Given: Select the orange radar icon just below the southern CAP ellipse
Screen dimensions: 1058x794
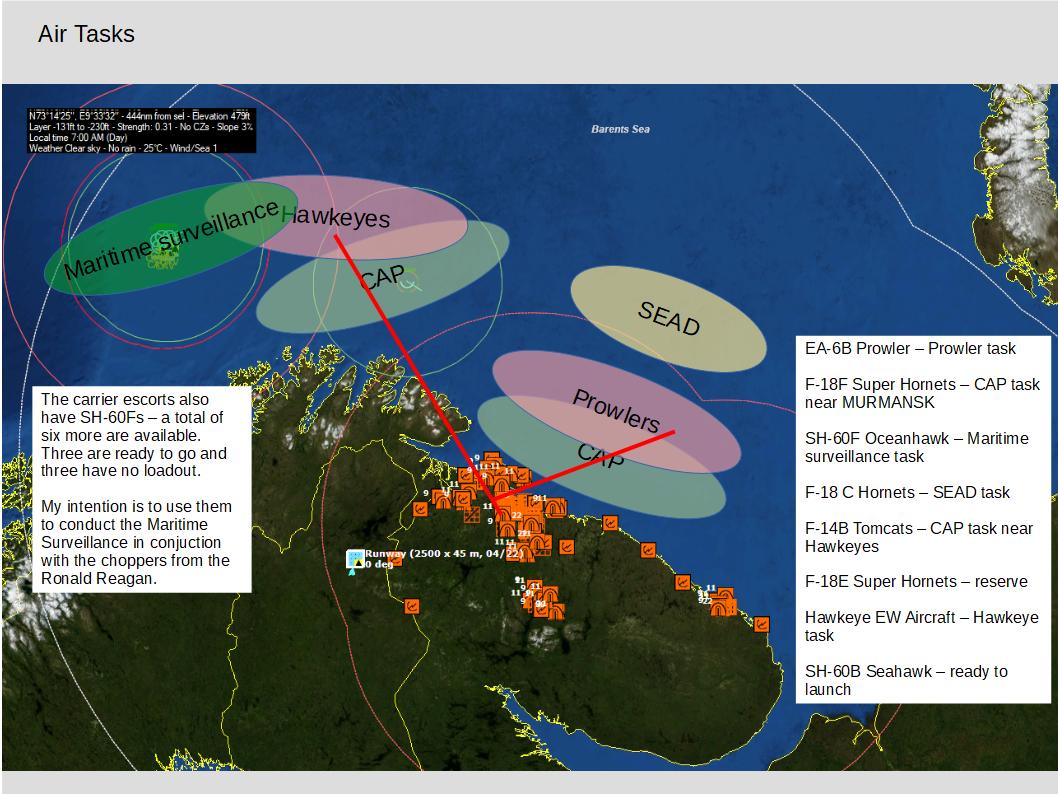Looking at the screenshot, I should (610, 523).
